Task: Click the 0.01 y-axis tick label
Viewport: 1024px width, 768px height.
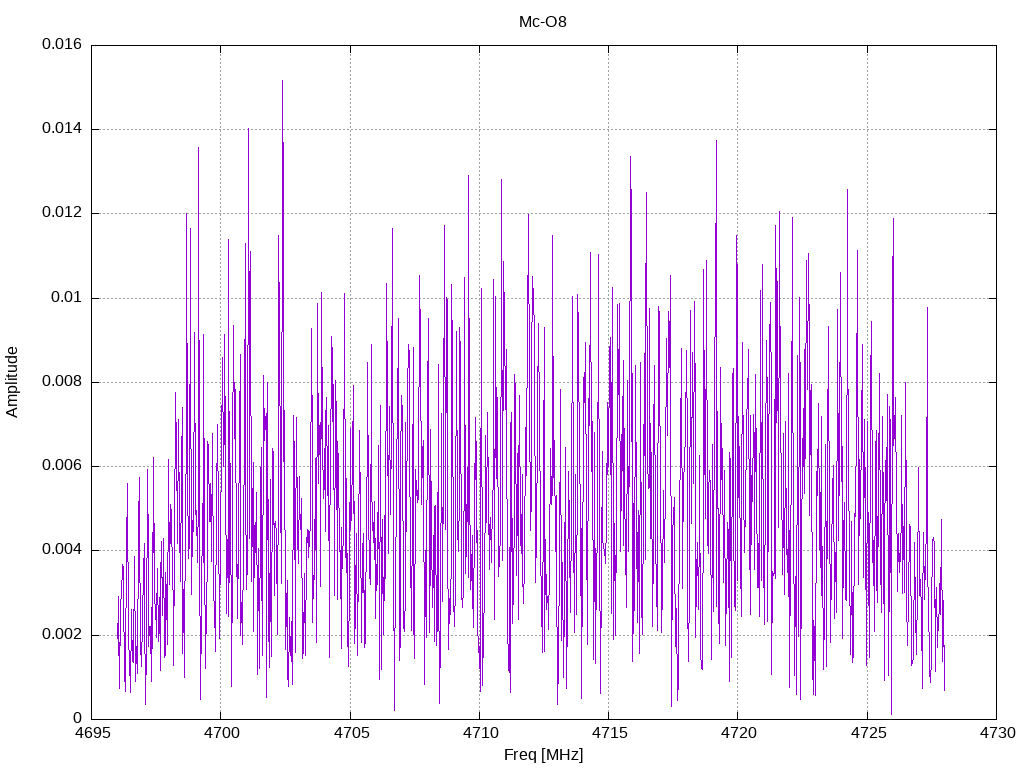Action: pyautogui.click(x=67, y=298)
